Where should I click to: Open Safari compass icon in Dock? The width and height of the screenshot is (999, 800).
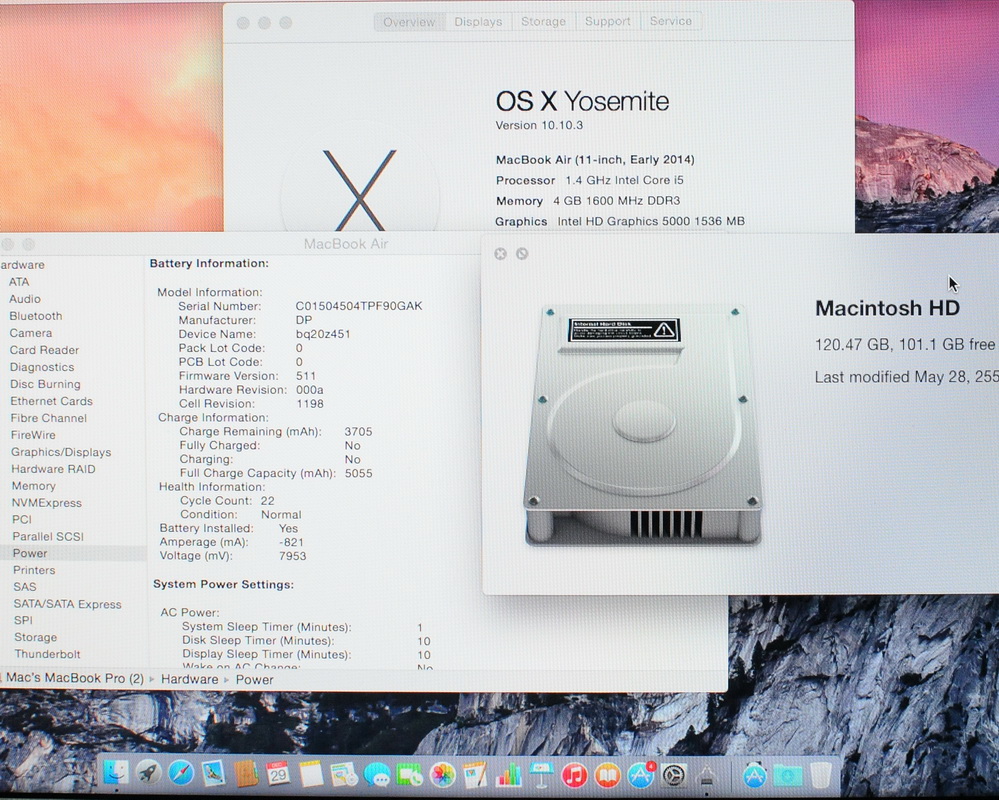[181, 774]
